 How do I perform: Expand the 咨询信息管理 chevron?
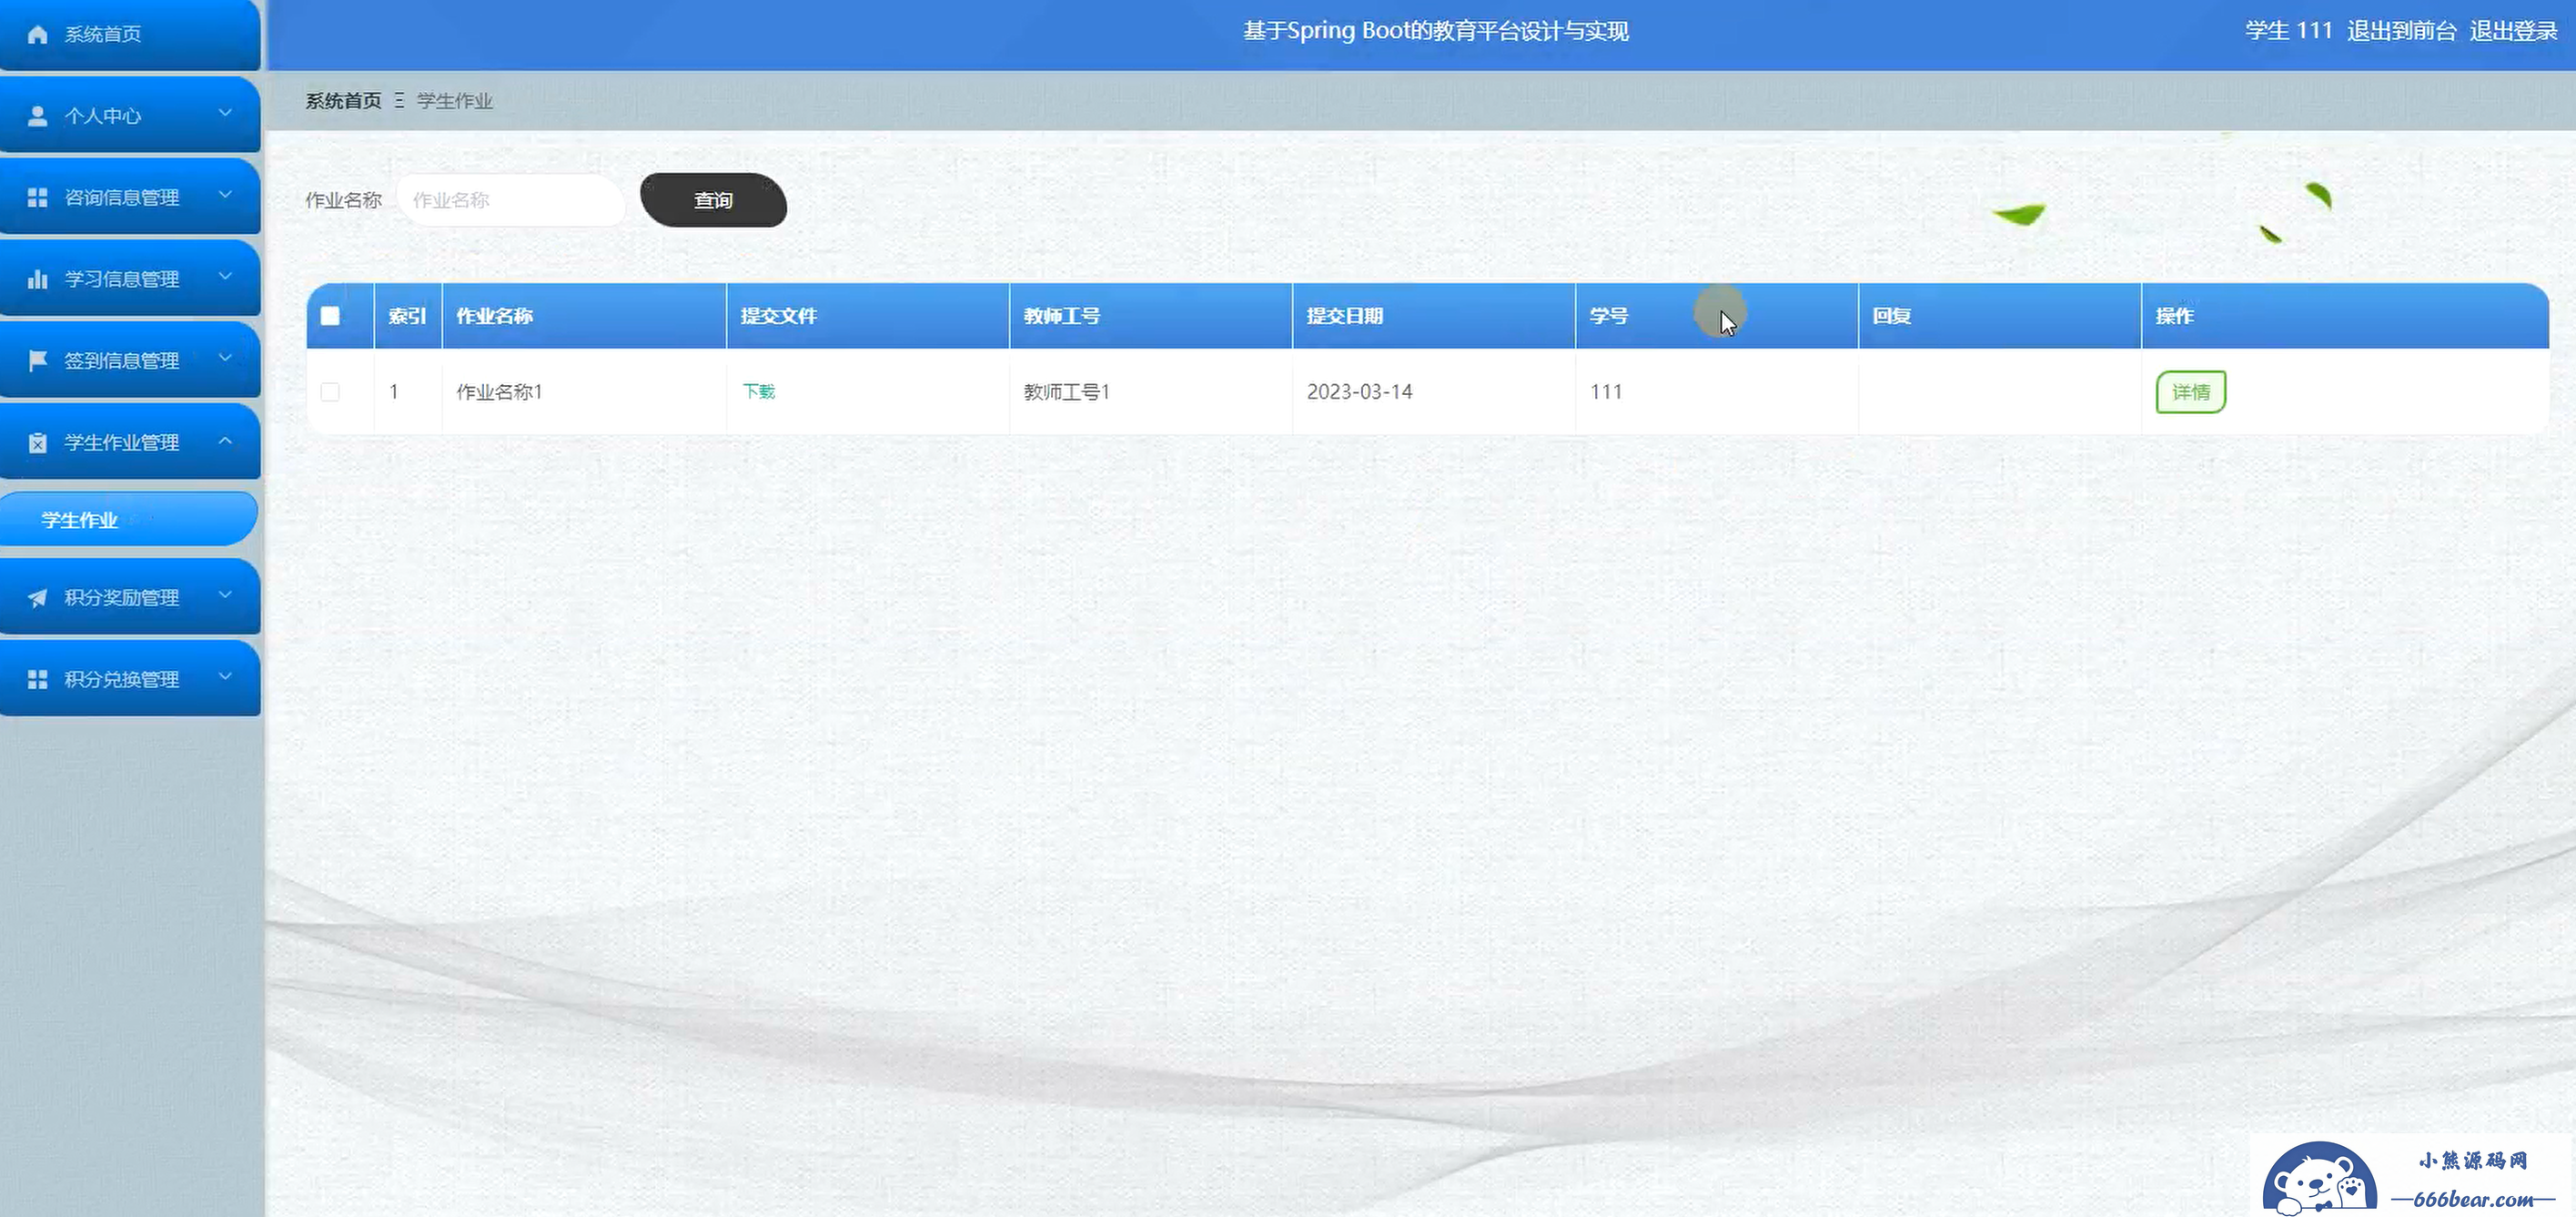pyautogui.click(x=225, y=195)
